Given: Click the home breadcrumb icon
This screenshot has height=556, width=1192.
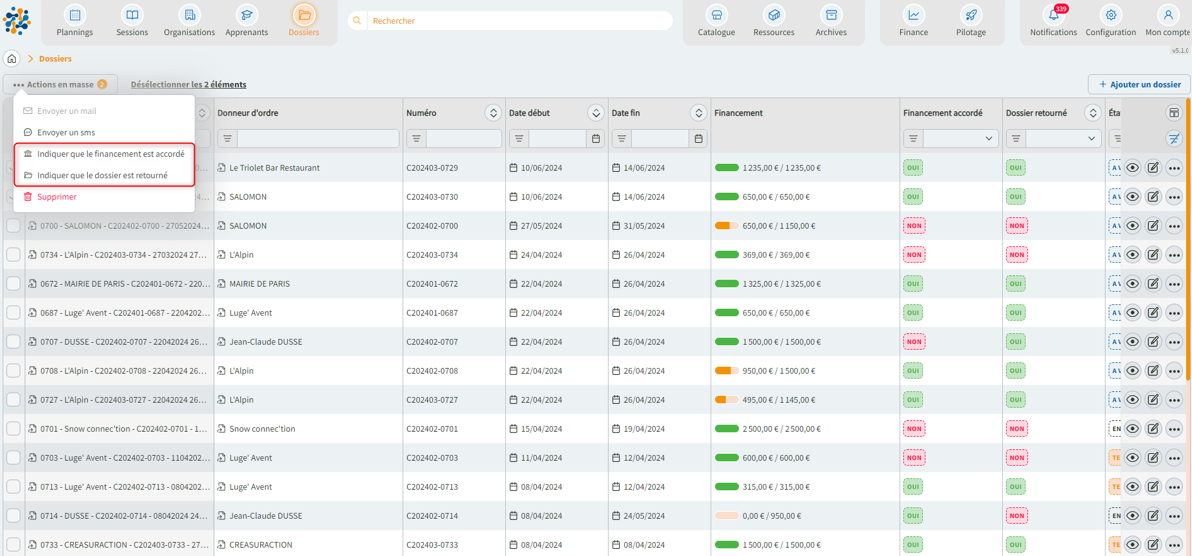Looking at the screenshot, I should [x=11, y=59].
